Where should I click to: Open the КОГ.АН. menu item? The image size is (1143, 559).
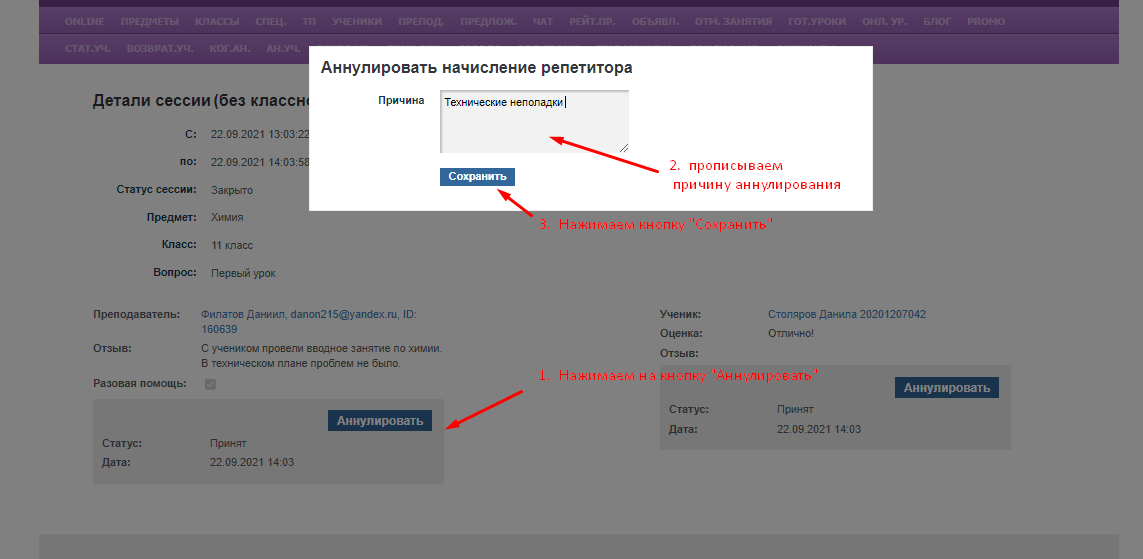(x=229, y=49)
